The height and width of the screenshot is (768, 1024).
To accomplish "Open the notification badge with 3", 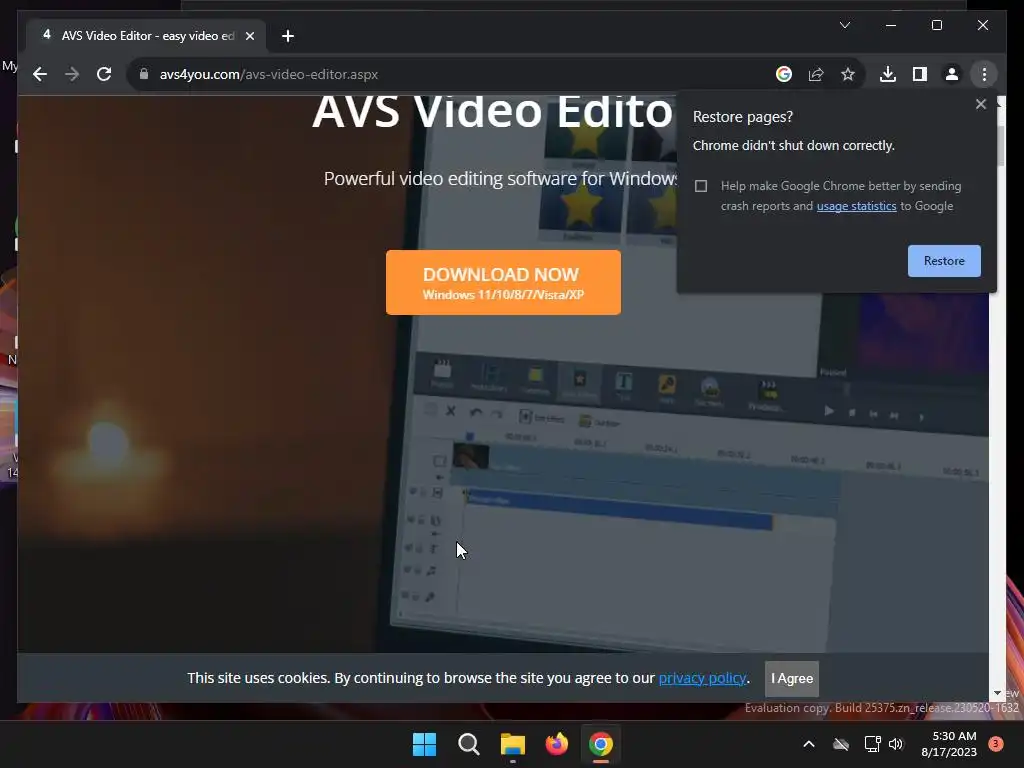I will (x=995, y=744).
